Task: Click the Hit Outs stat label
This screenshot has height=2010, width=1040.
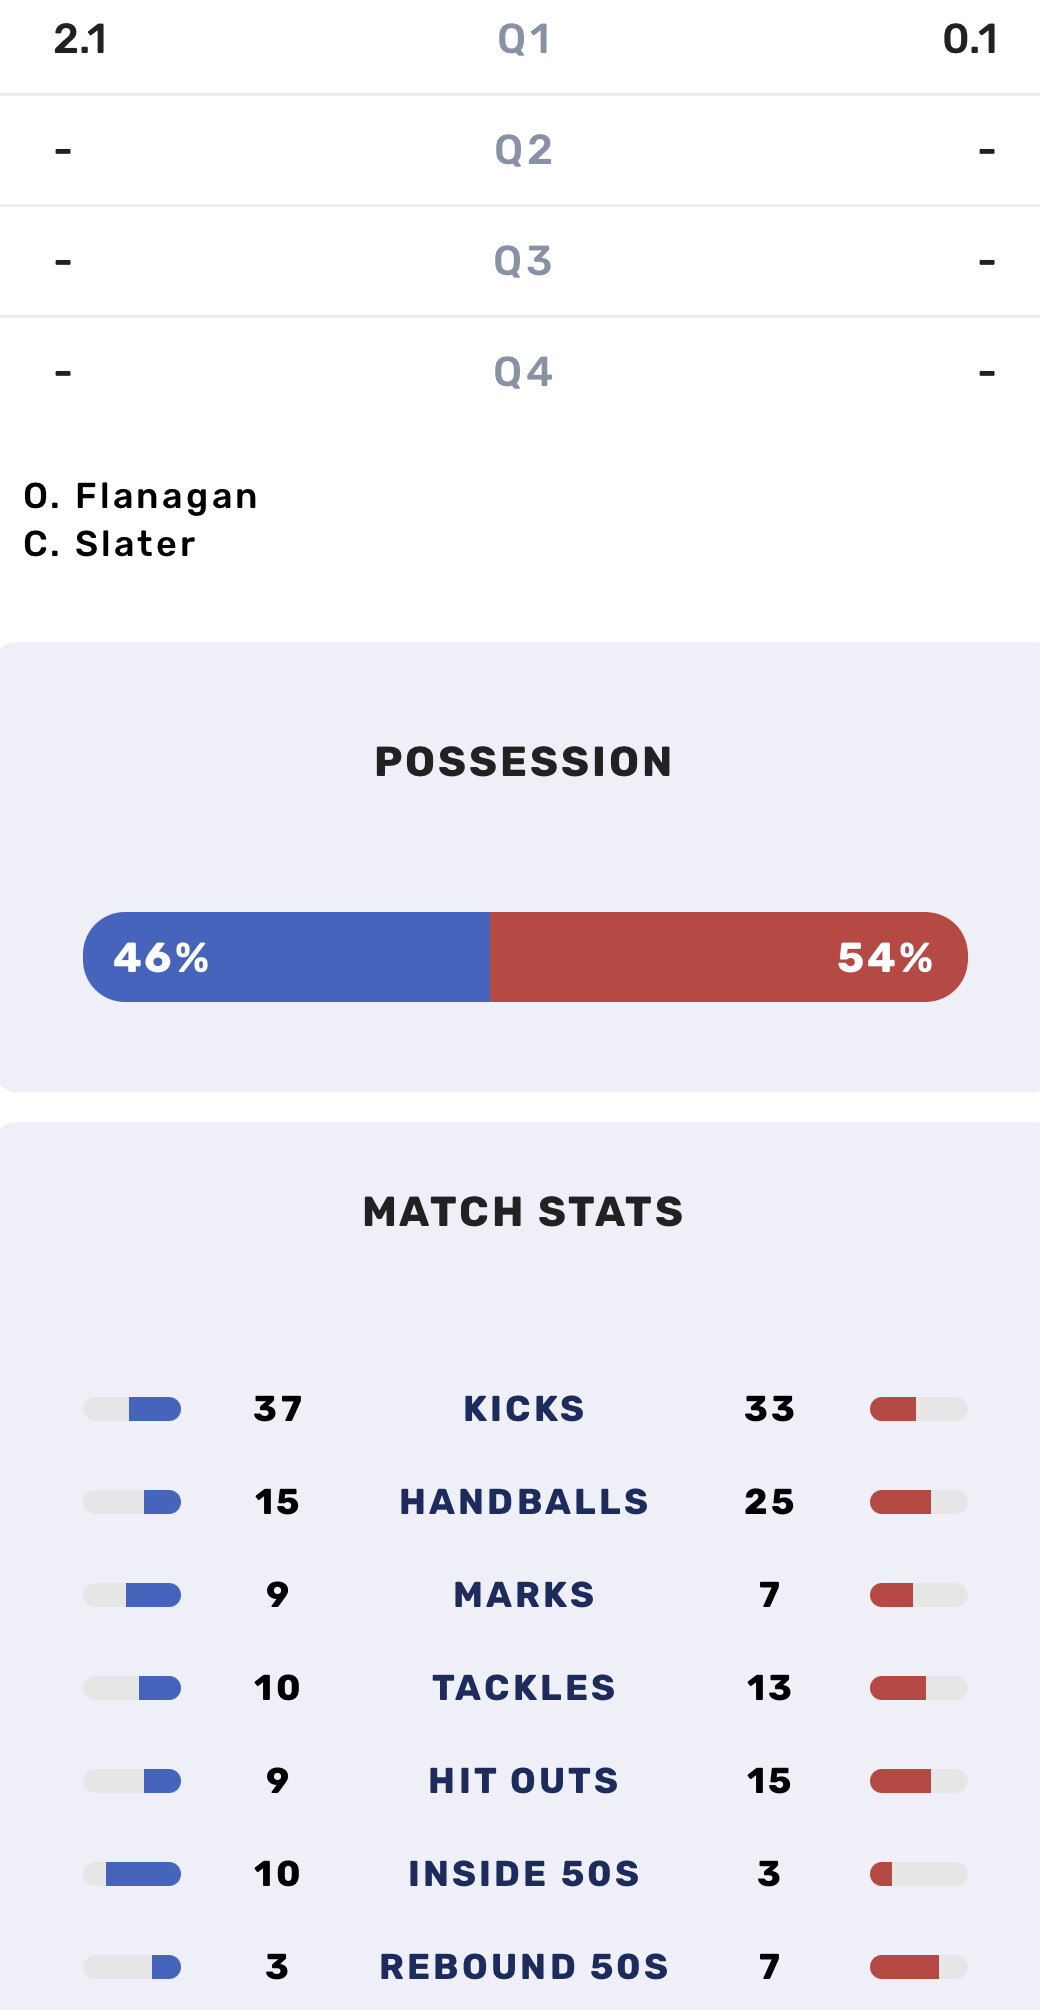Action: click(x=524, y=1781)
